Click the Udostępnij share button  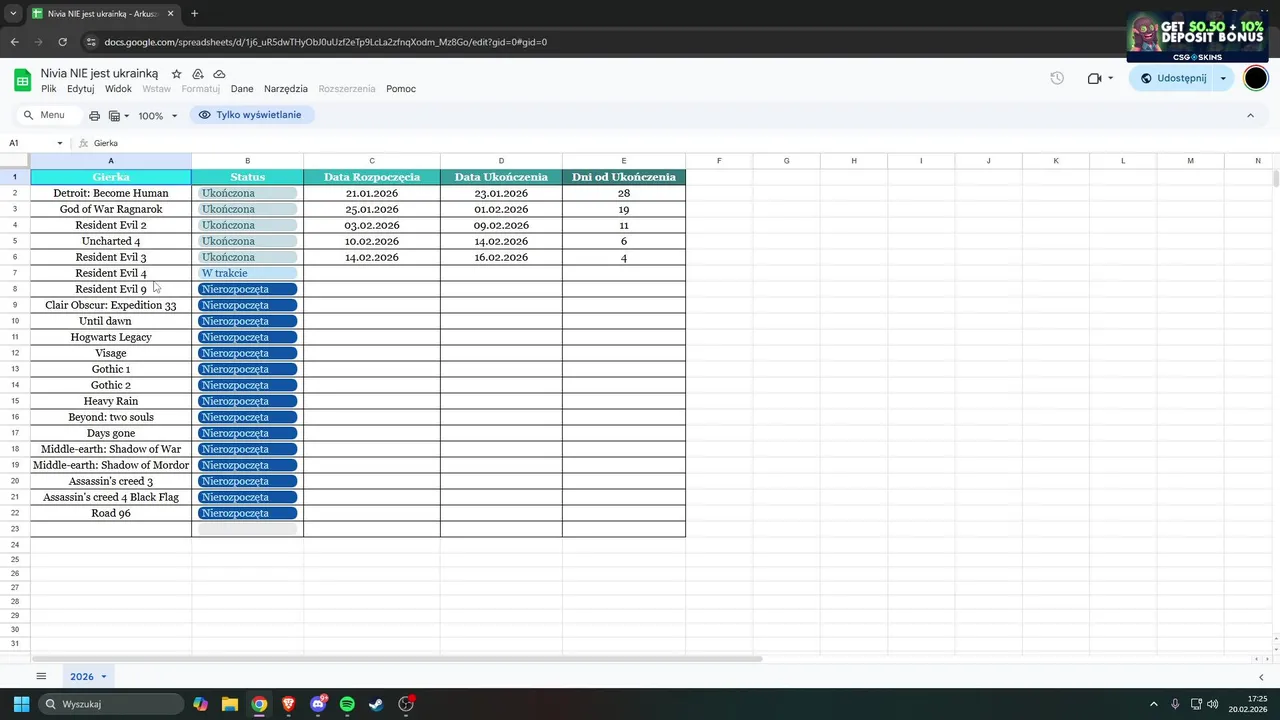point(1172,78)
